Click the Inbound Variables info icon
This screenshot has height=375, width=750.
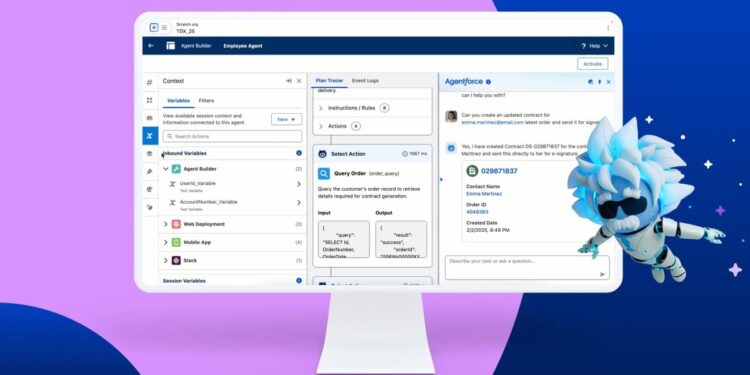click(x=299, y=153)
